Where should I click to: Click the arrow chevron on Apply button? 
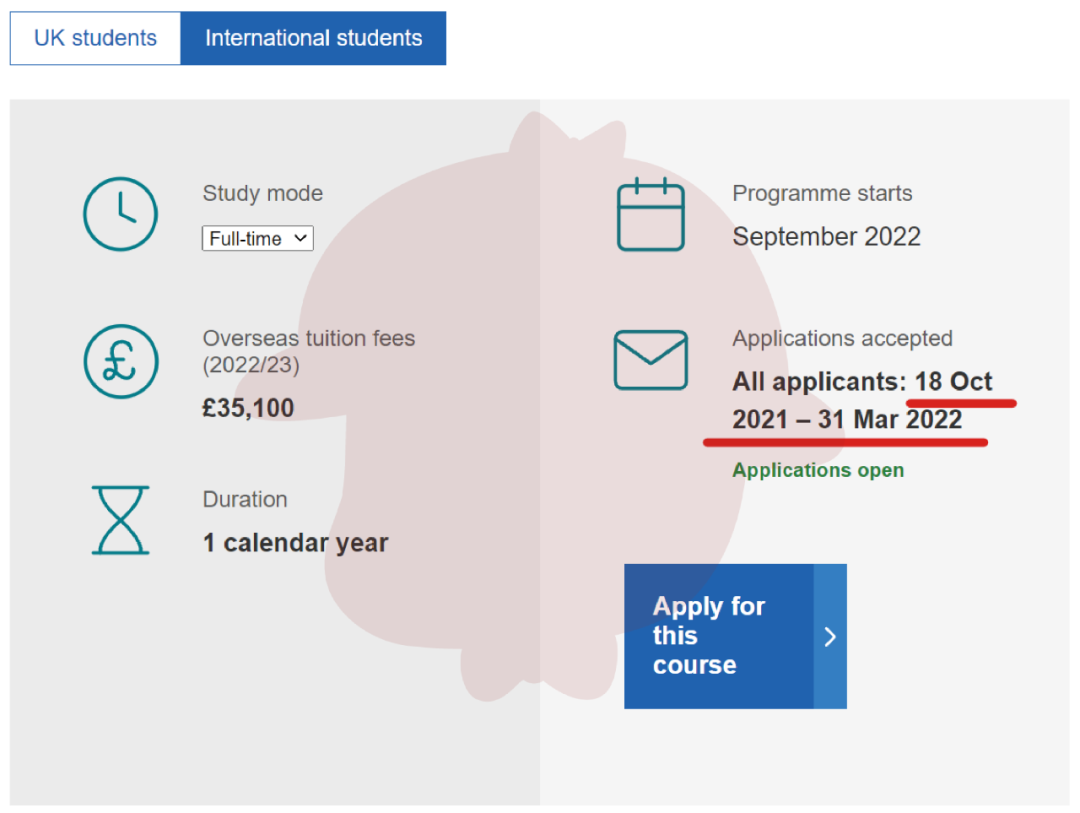click(830, 637)
